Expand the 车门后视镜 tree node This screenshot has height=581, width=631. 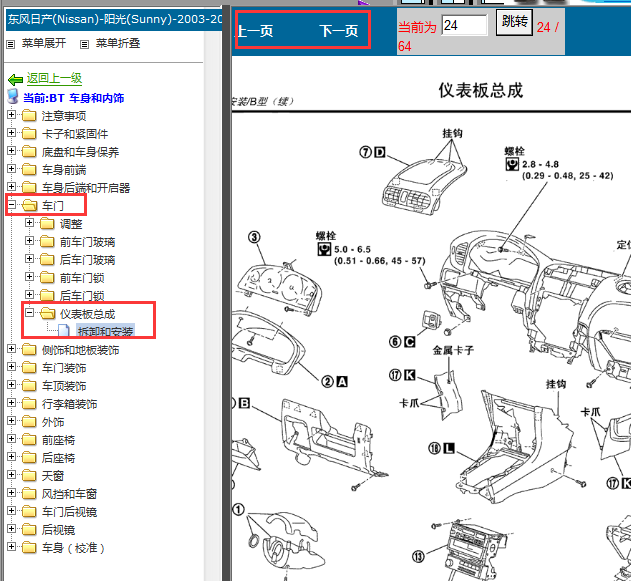11,511
